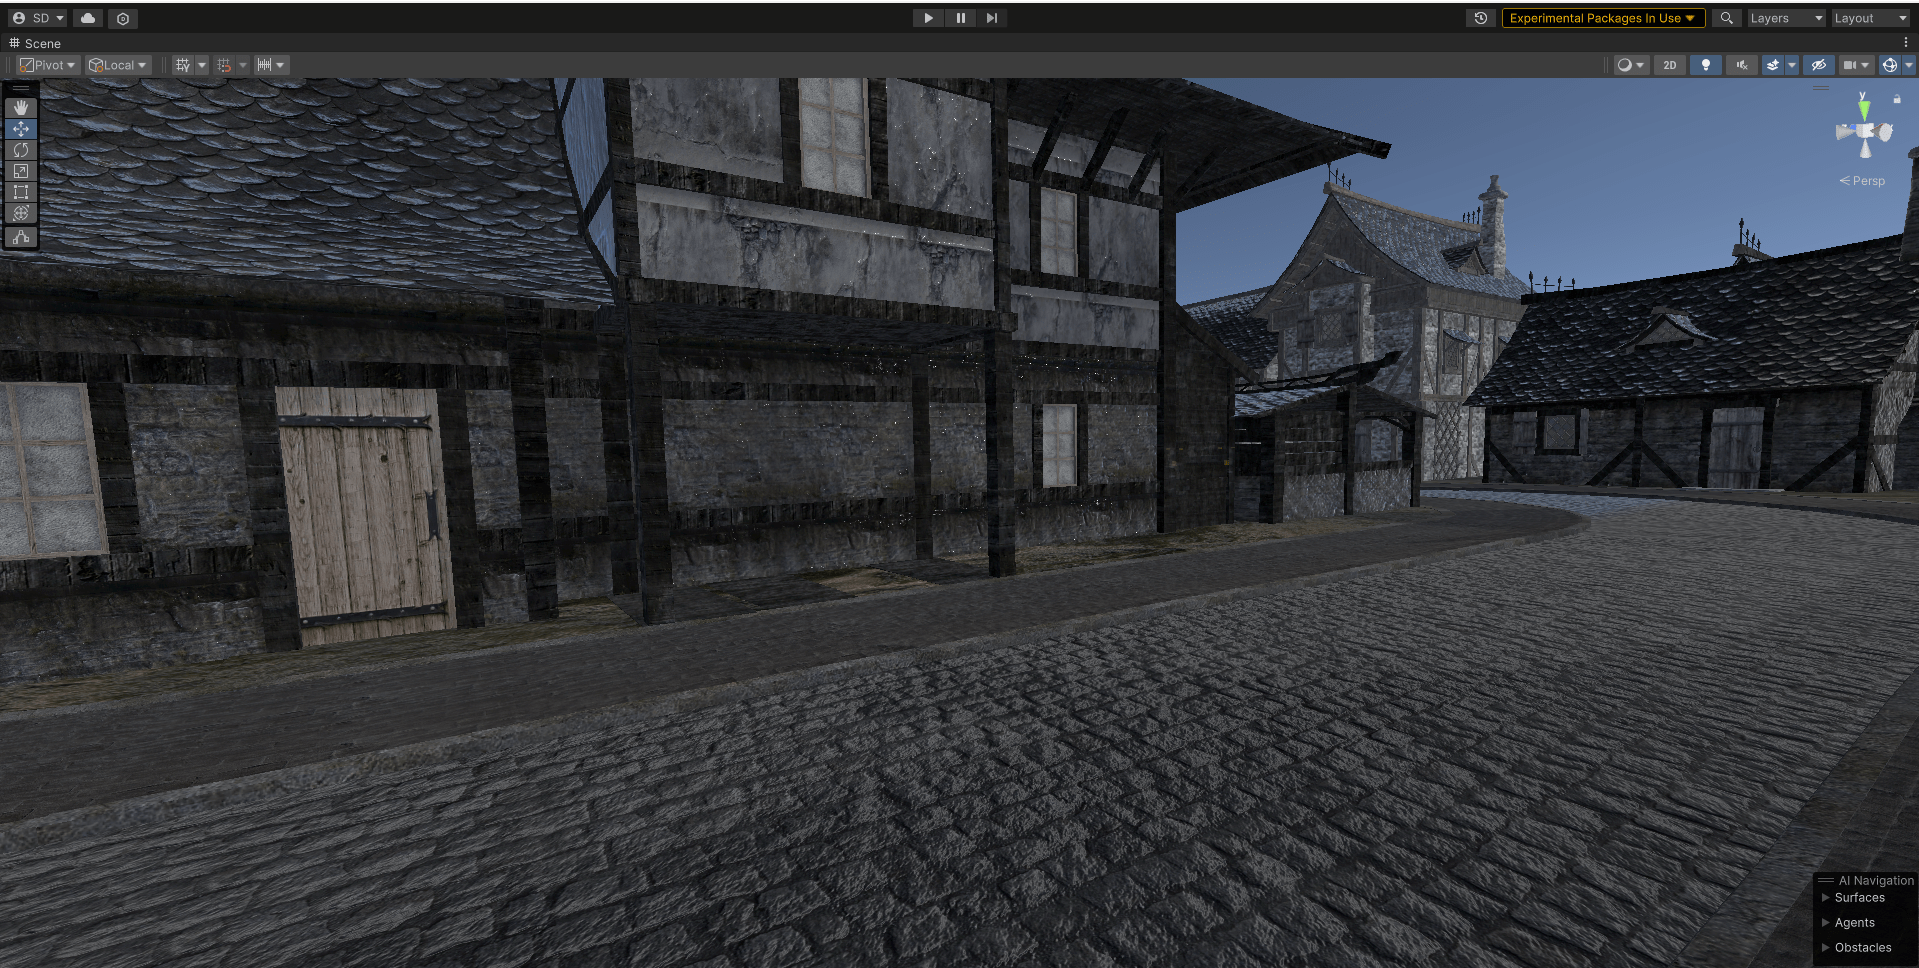1919x968 pixels.
Task: Toggle grid snapping
Action: (x=224, y=65)
